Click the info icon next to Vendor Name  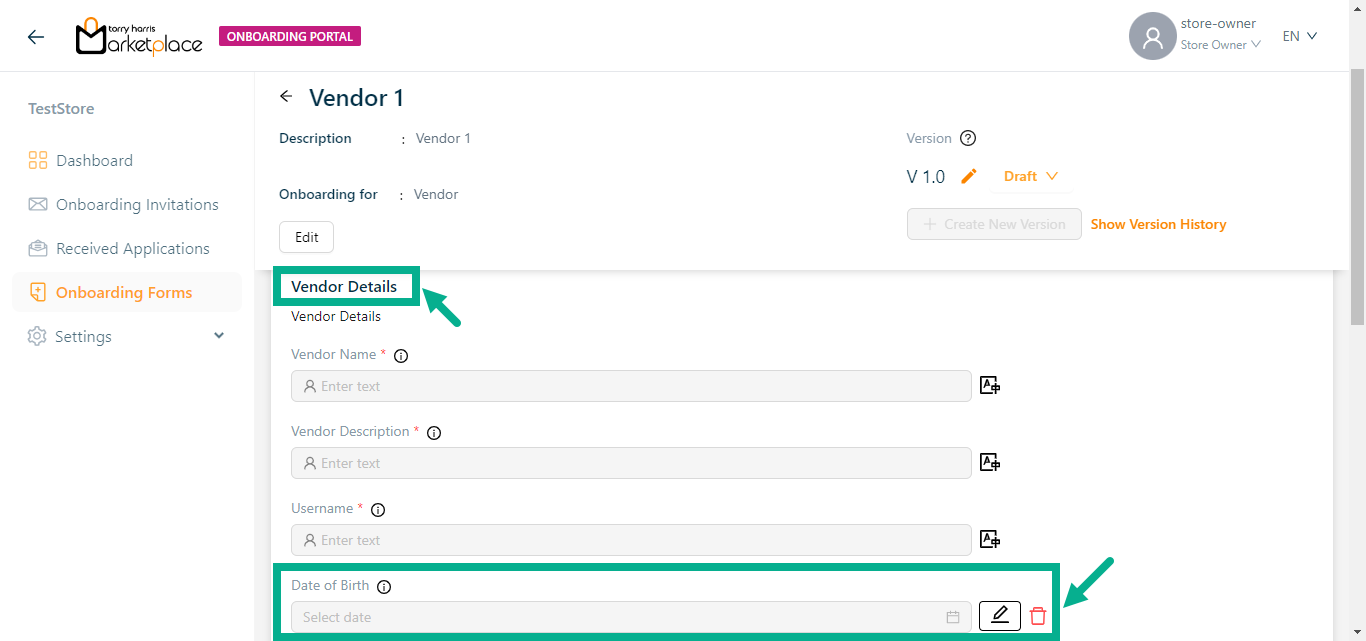click(401, 356)
